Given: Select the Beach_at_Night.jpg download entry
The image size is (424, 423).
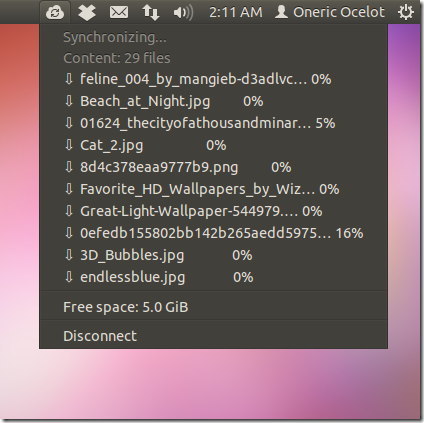Looking at the screenshot, I should point(213,101).
